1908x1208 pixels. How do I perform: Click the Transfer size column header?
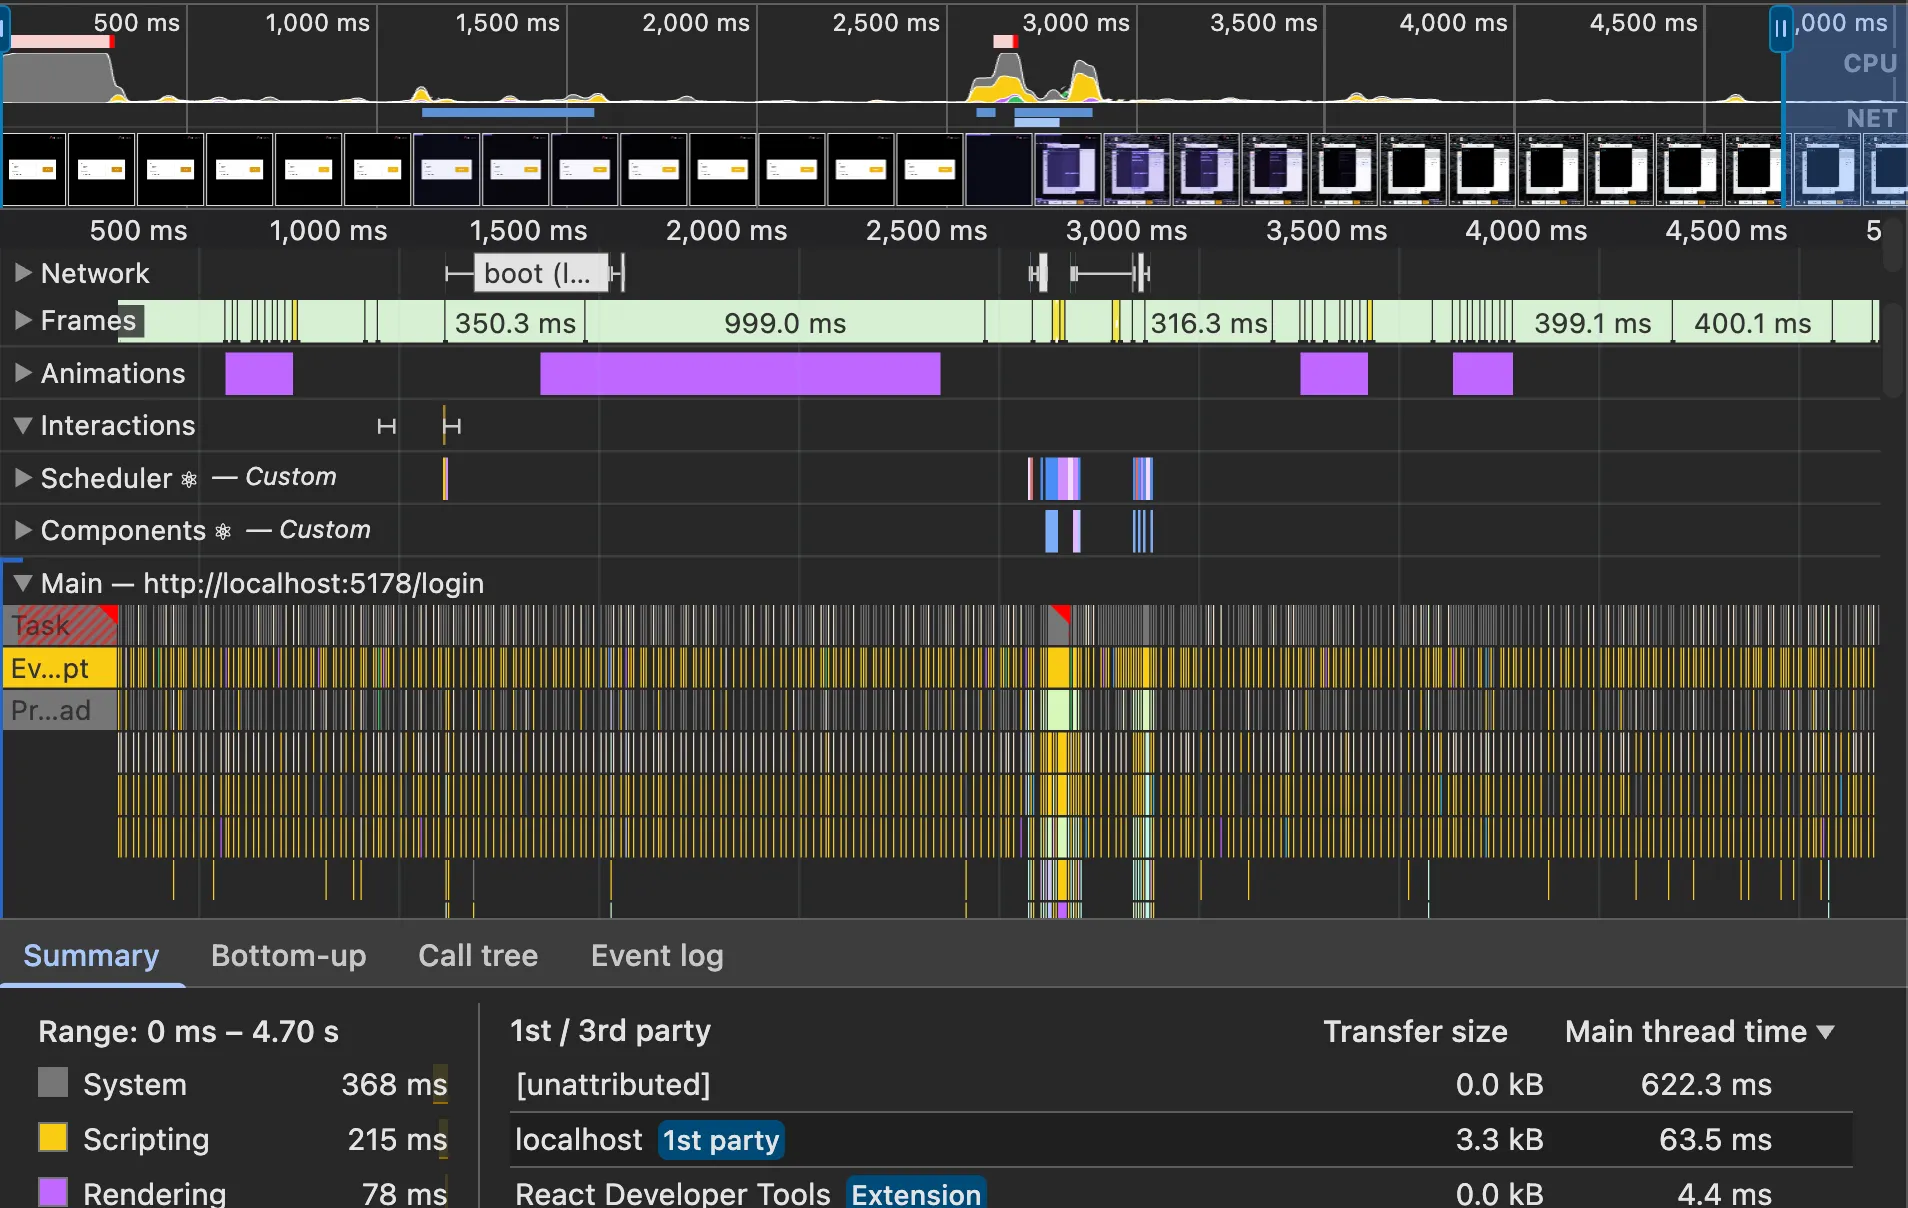click(1414, 1031)
